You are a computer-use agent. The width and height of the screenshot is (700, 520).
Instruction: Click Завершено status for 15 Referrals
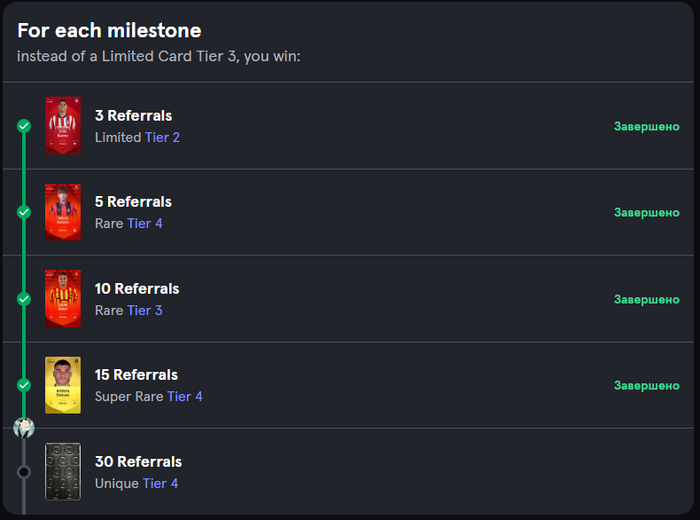pyautogui.click(x=646, y=386)
